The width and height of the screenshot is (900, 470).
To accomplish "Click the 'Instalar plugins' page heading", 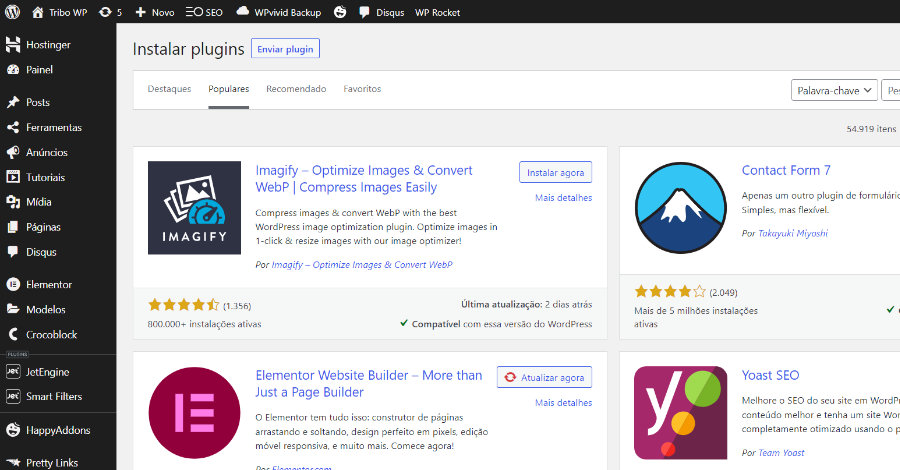I will (188, 49).
